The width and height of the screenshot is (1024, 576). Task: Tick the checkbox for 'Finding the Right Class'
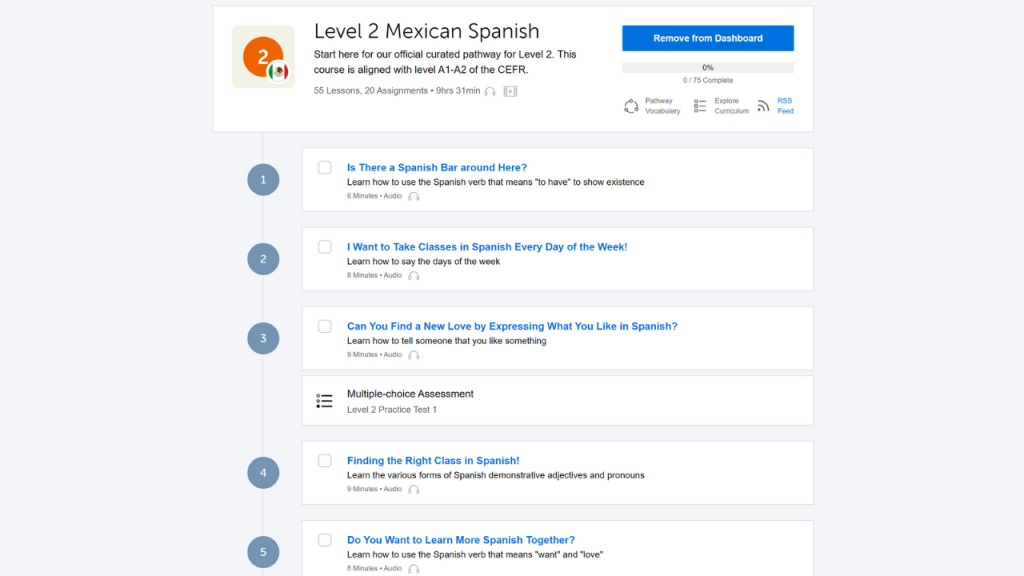(x=325, y=461)
